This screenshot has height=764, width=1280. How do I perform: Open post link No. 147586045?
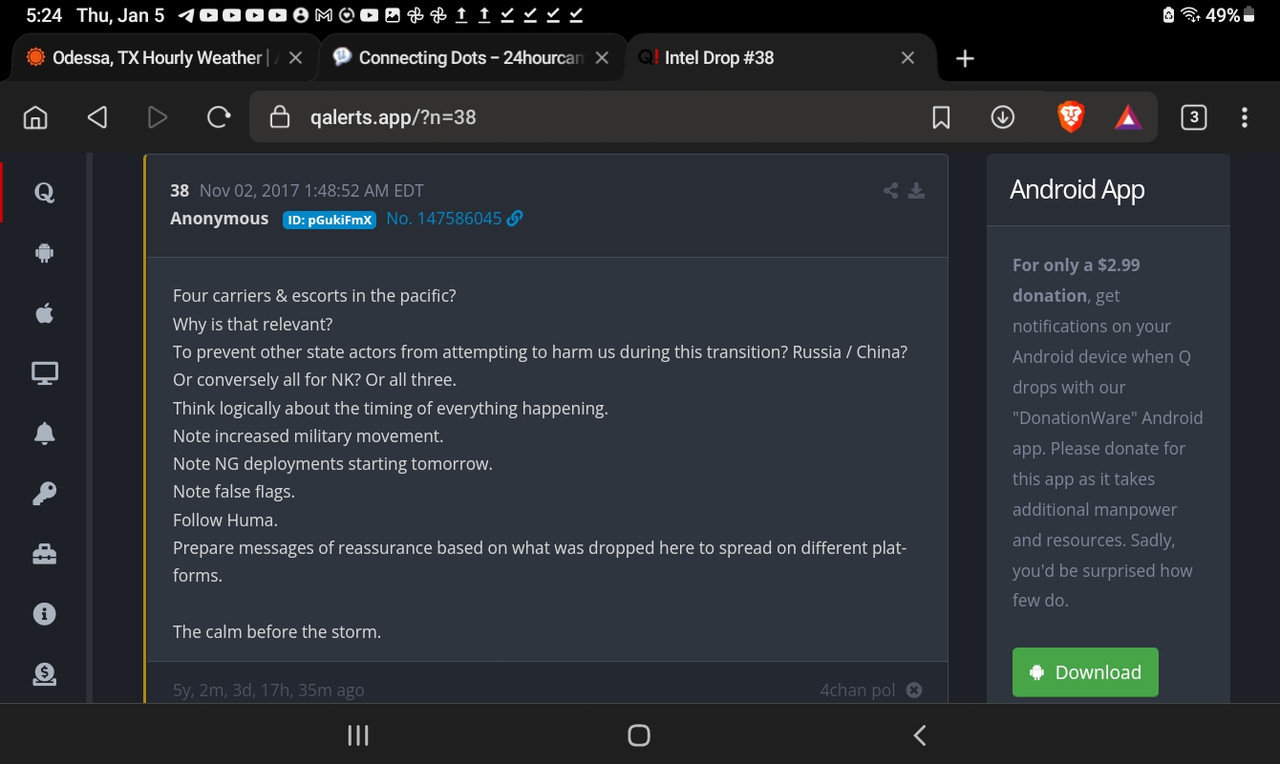444,218
